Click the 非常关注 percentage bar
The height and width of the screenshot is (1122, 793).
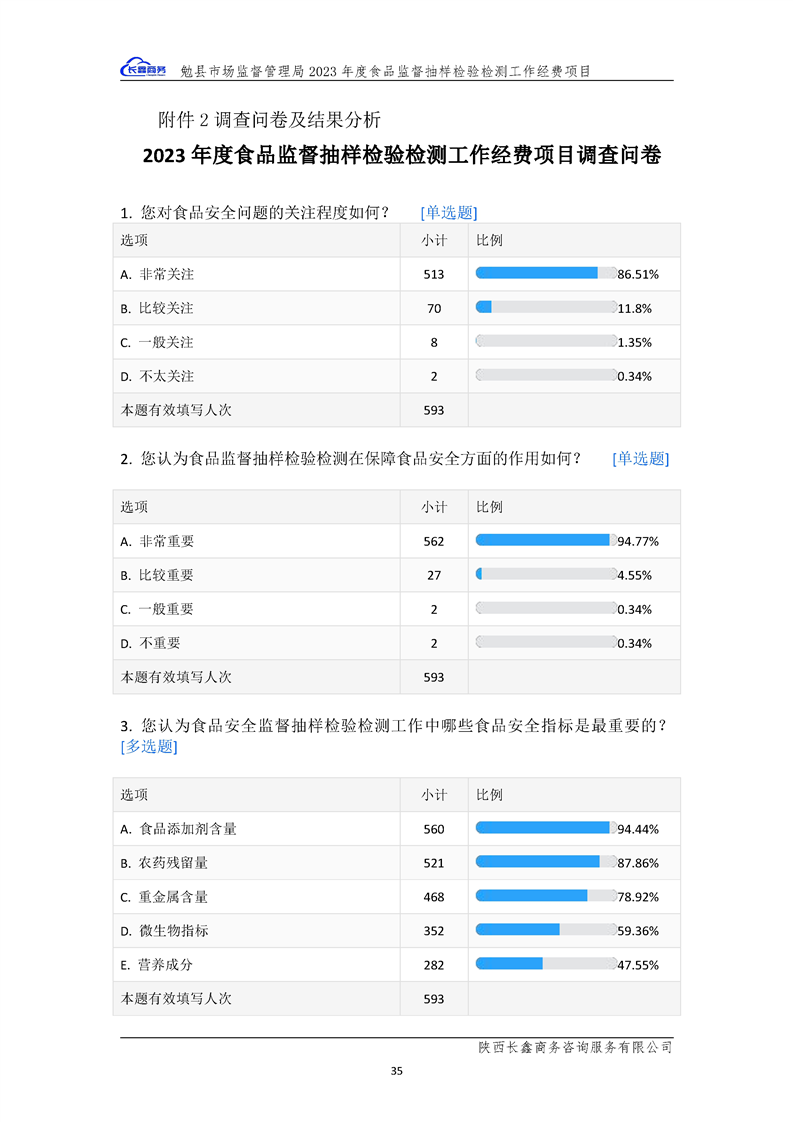pos(546,273)
